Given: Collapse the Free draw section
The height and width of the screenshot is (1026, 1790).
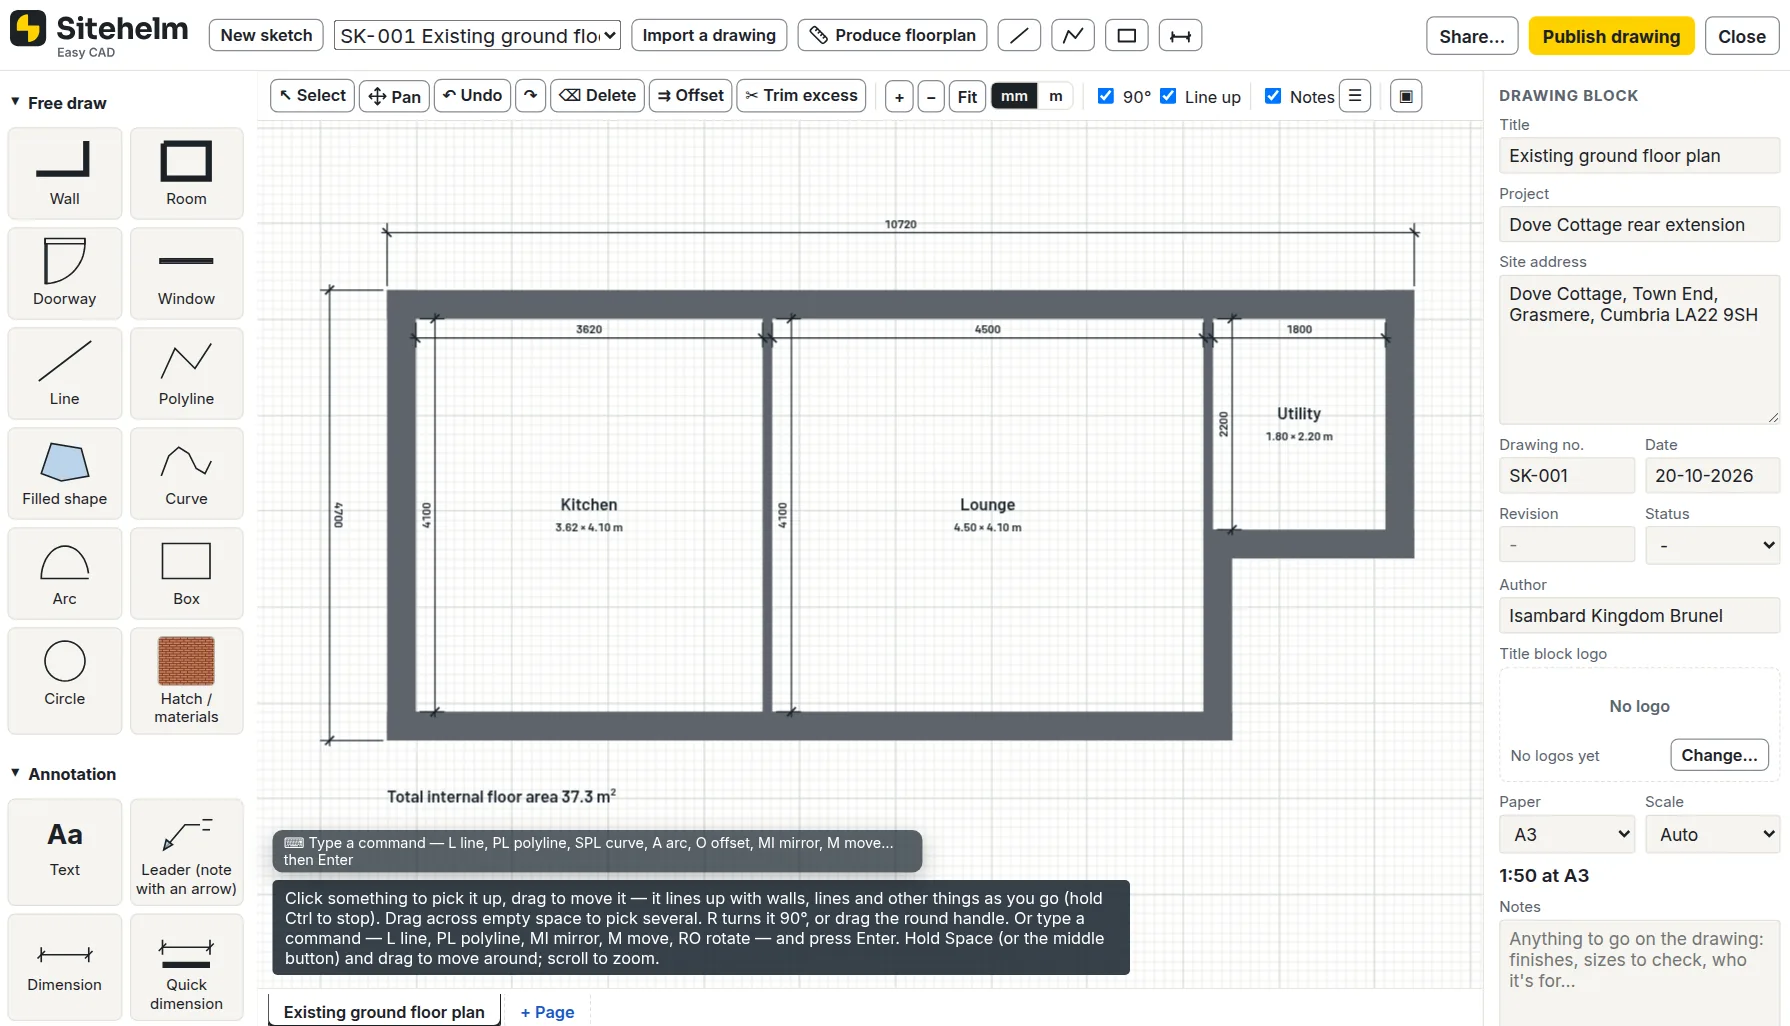Looking at the screenshot, I should point(59,103).
